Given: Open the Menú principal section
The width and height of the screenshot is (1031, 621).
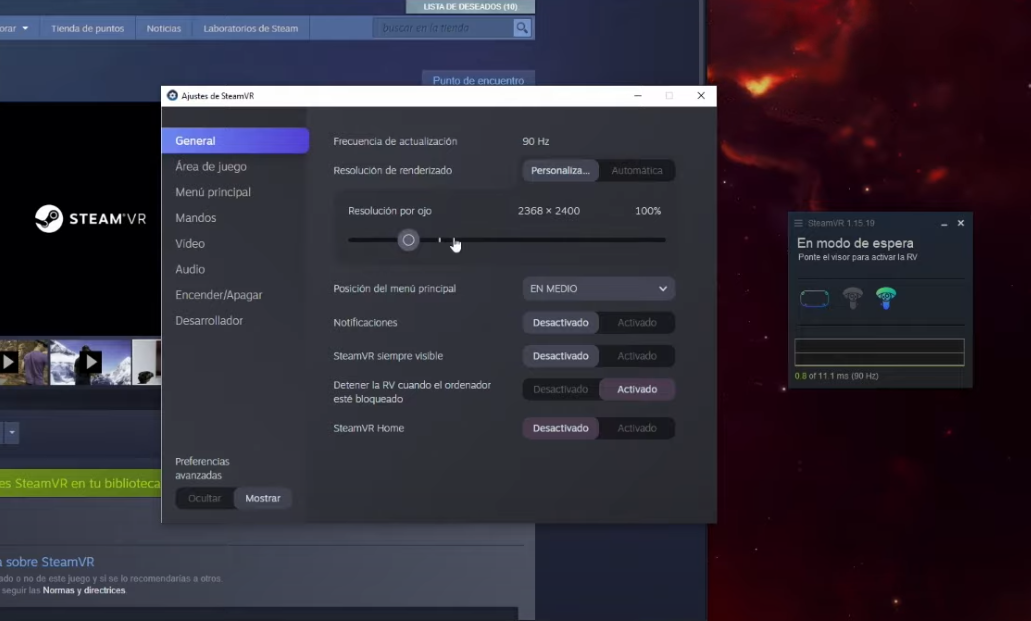Looking at the screenshot, I should click(212, 192).
